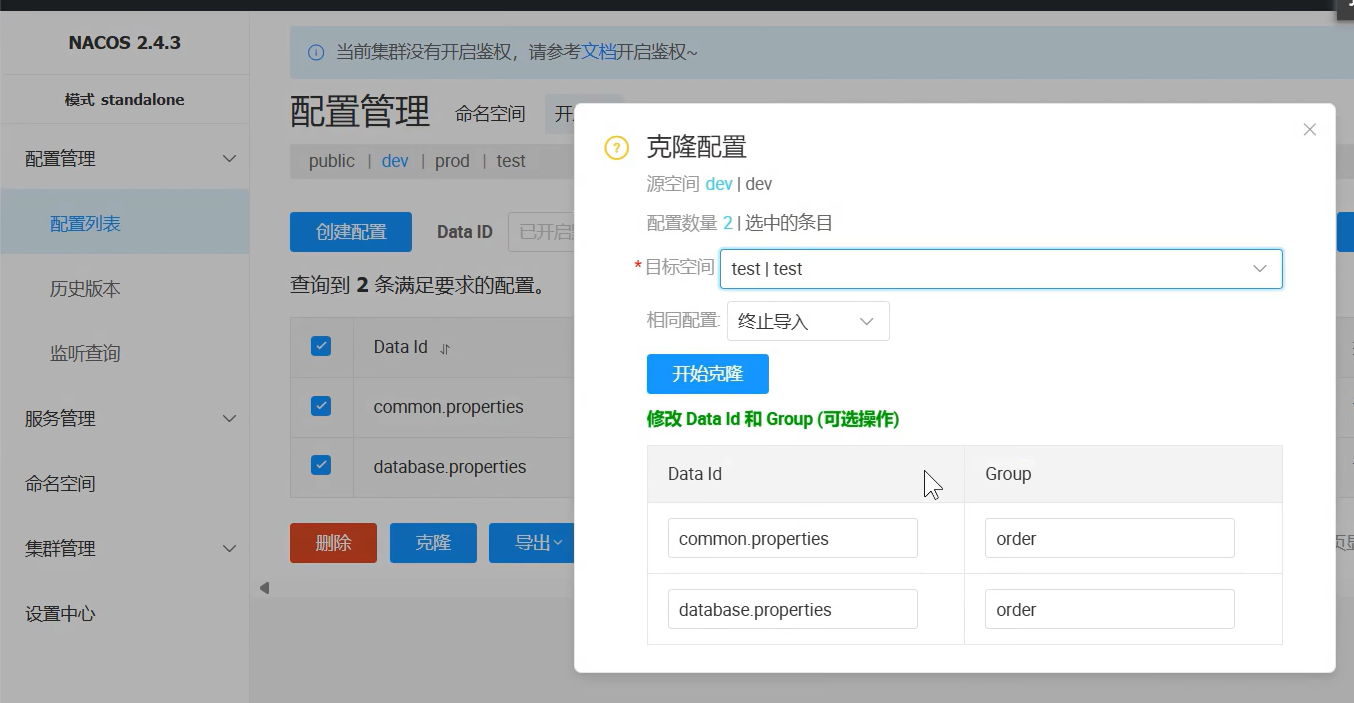Open the 目标空间 target namespace dropdown
The height and width of the screenshot is (703, 1354).
[1259, 269]
